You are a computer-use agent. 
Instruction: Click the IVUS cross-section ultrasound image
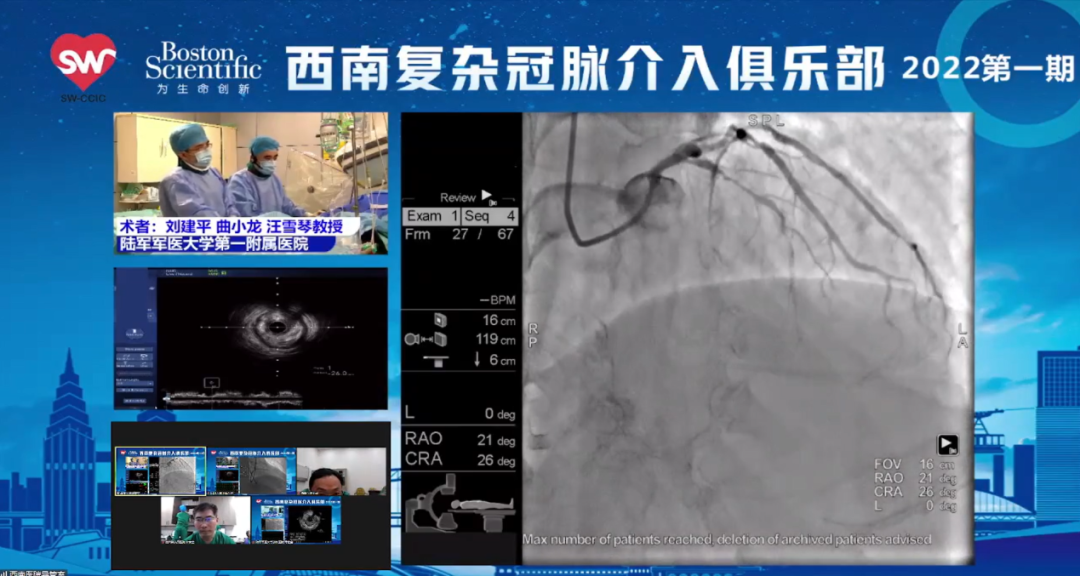[x=277, y=325]
